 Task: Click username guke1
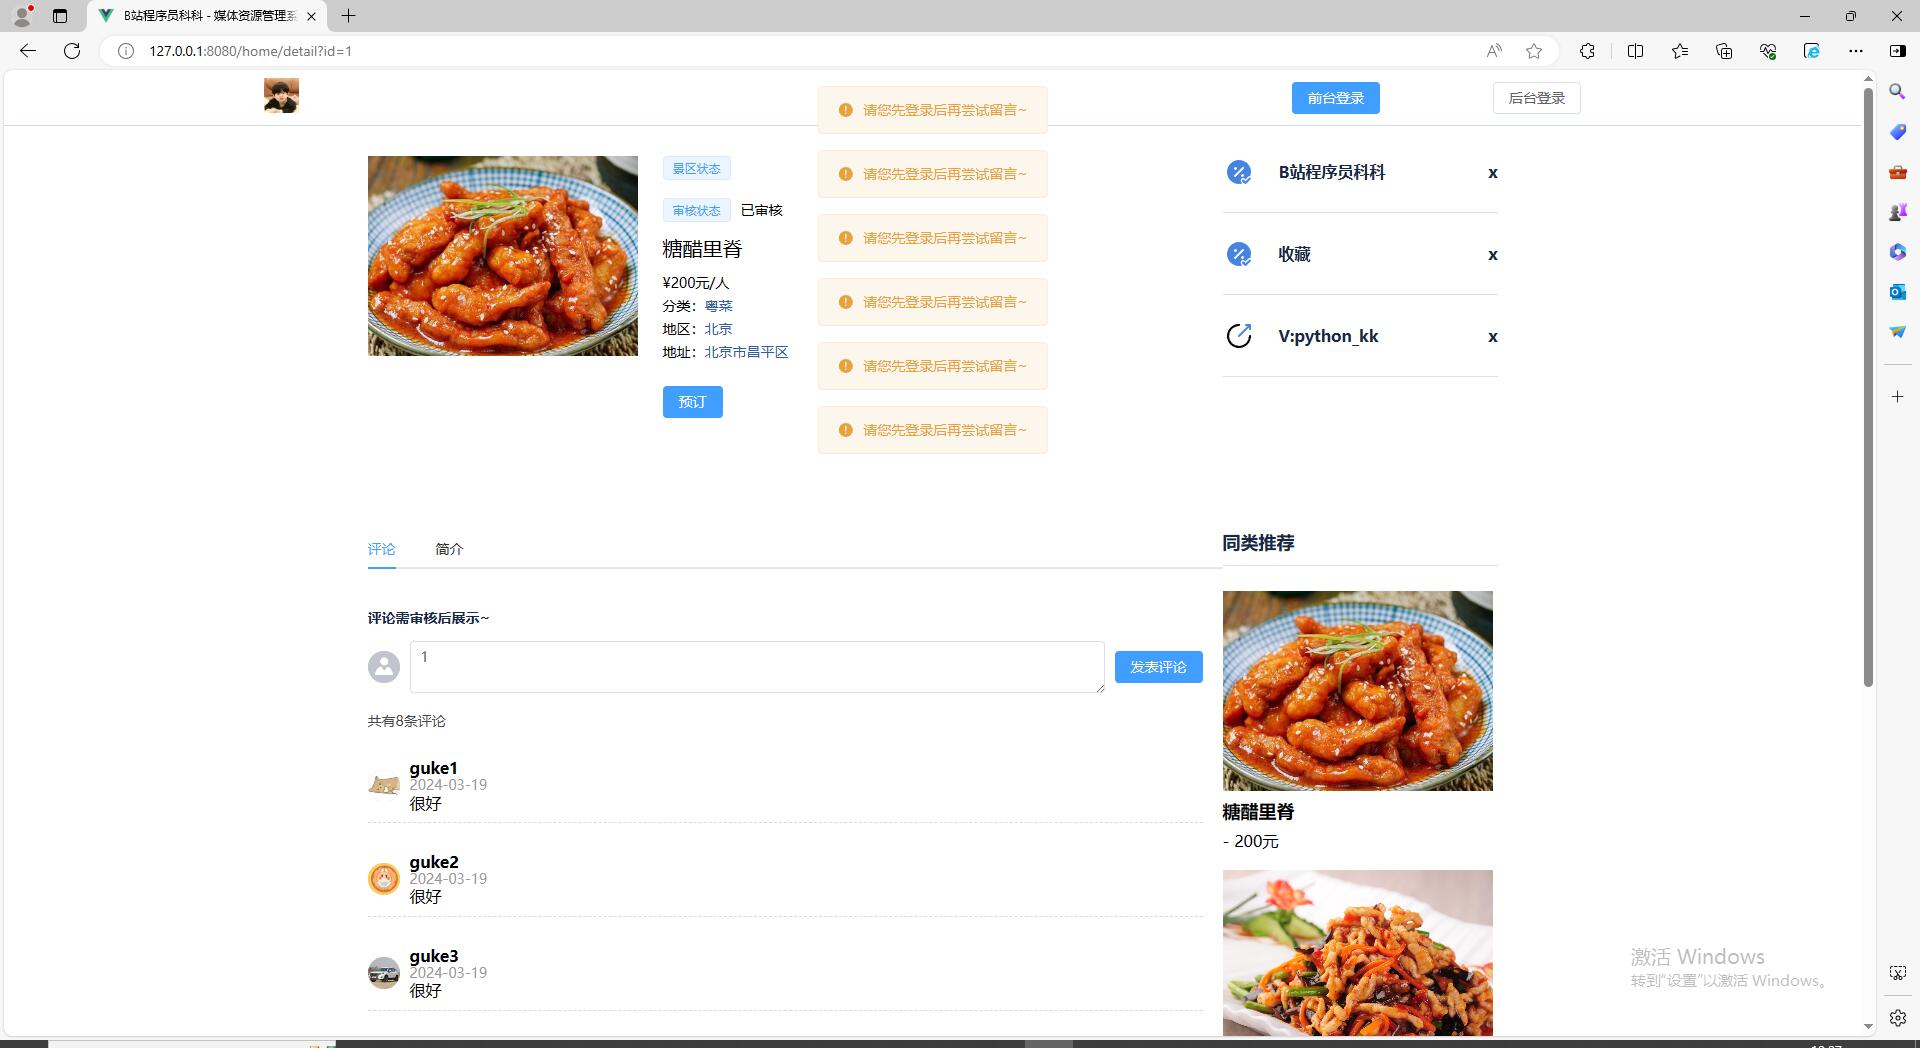pyautogui.click(x=433, y=768)
